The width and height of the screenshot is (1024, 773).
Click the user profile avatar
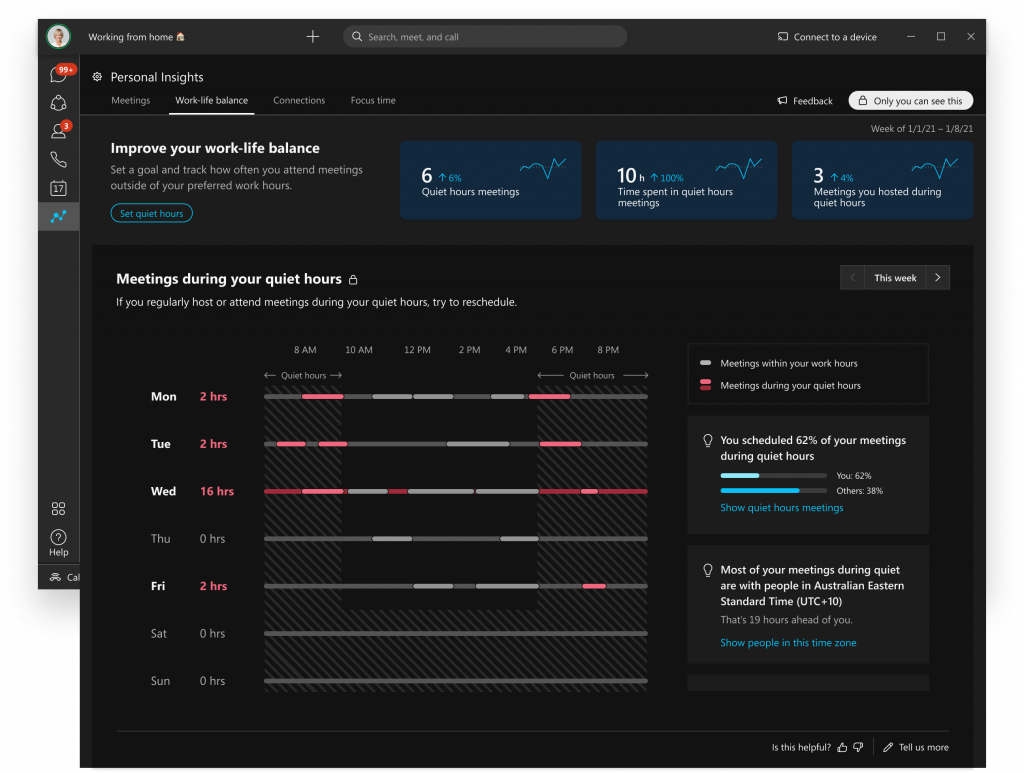[59, 37]
